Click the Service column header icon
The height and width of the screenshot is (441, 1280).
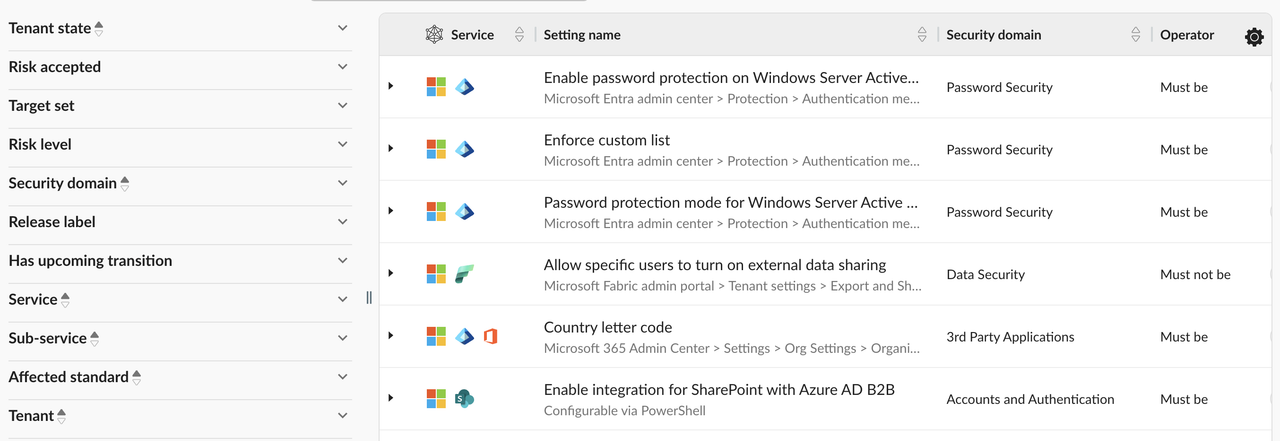tap(434, 35)
